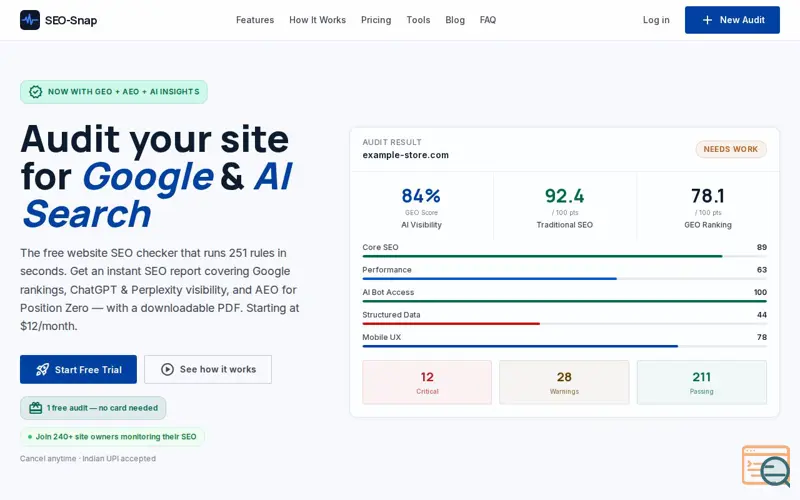This screenshot has height=500, width=800.
Task: Open the 211 Passing card
Action: pos(702,383)
